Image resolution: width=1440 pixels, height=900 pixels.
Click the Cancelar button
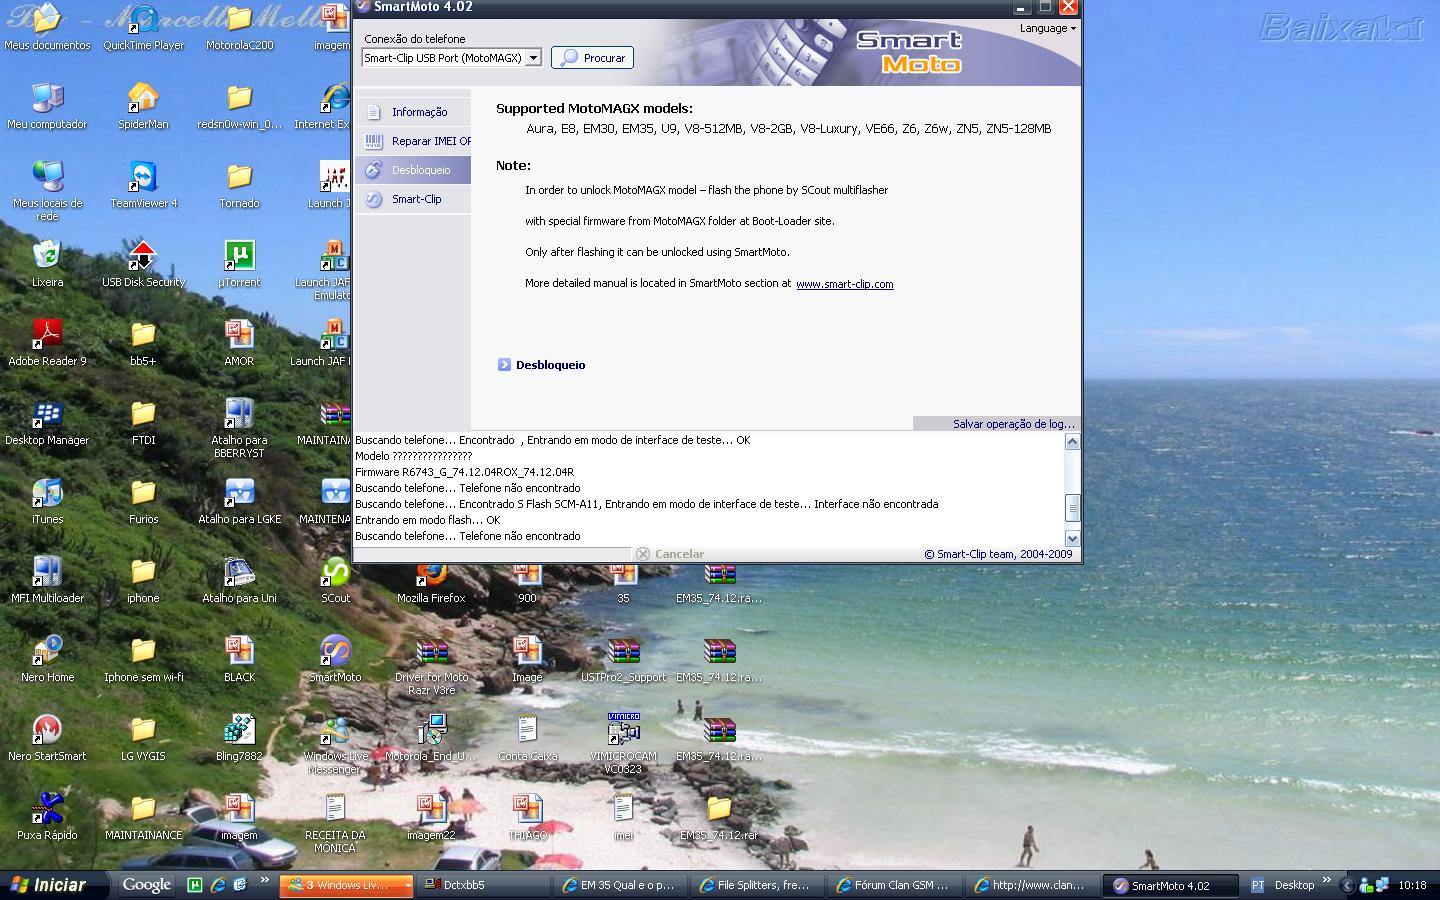(x=670, y=554)
